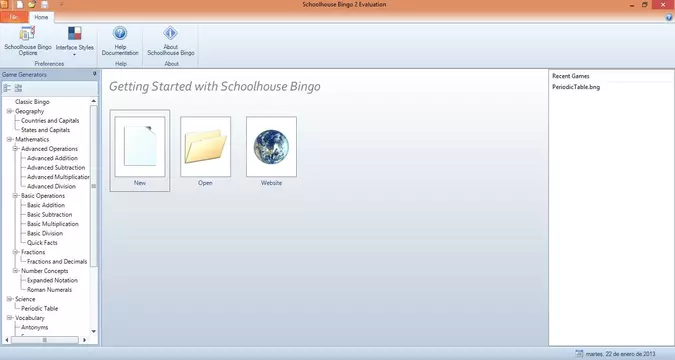Select Basic Division
This screenshot has height=360, width=675.
point(45,233)
